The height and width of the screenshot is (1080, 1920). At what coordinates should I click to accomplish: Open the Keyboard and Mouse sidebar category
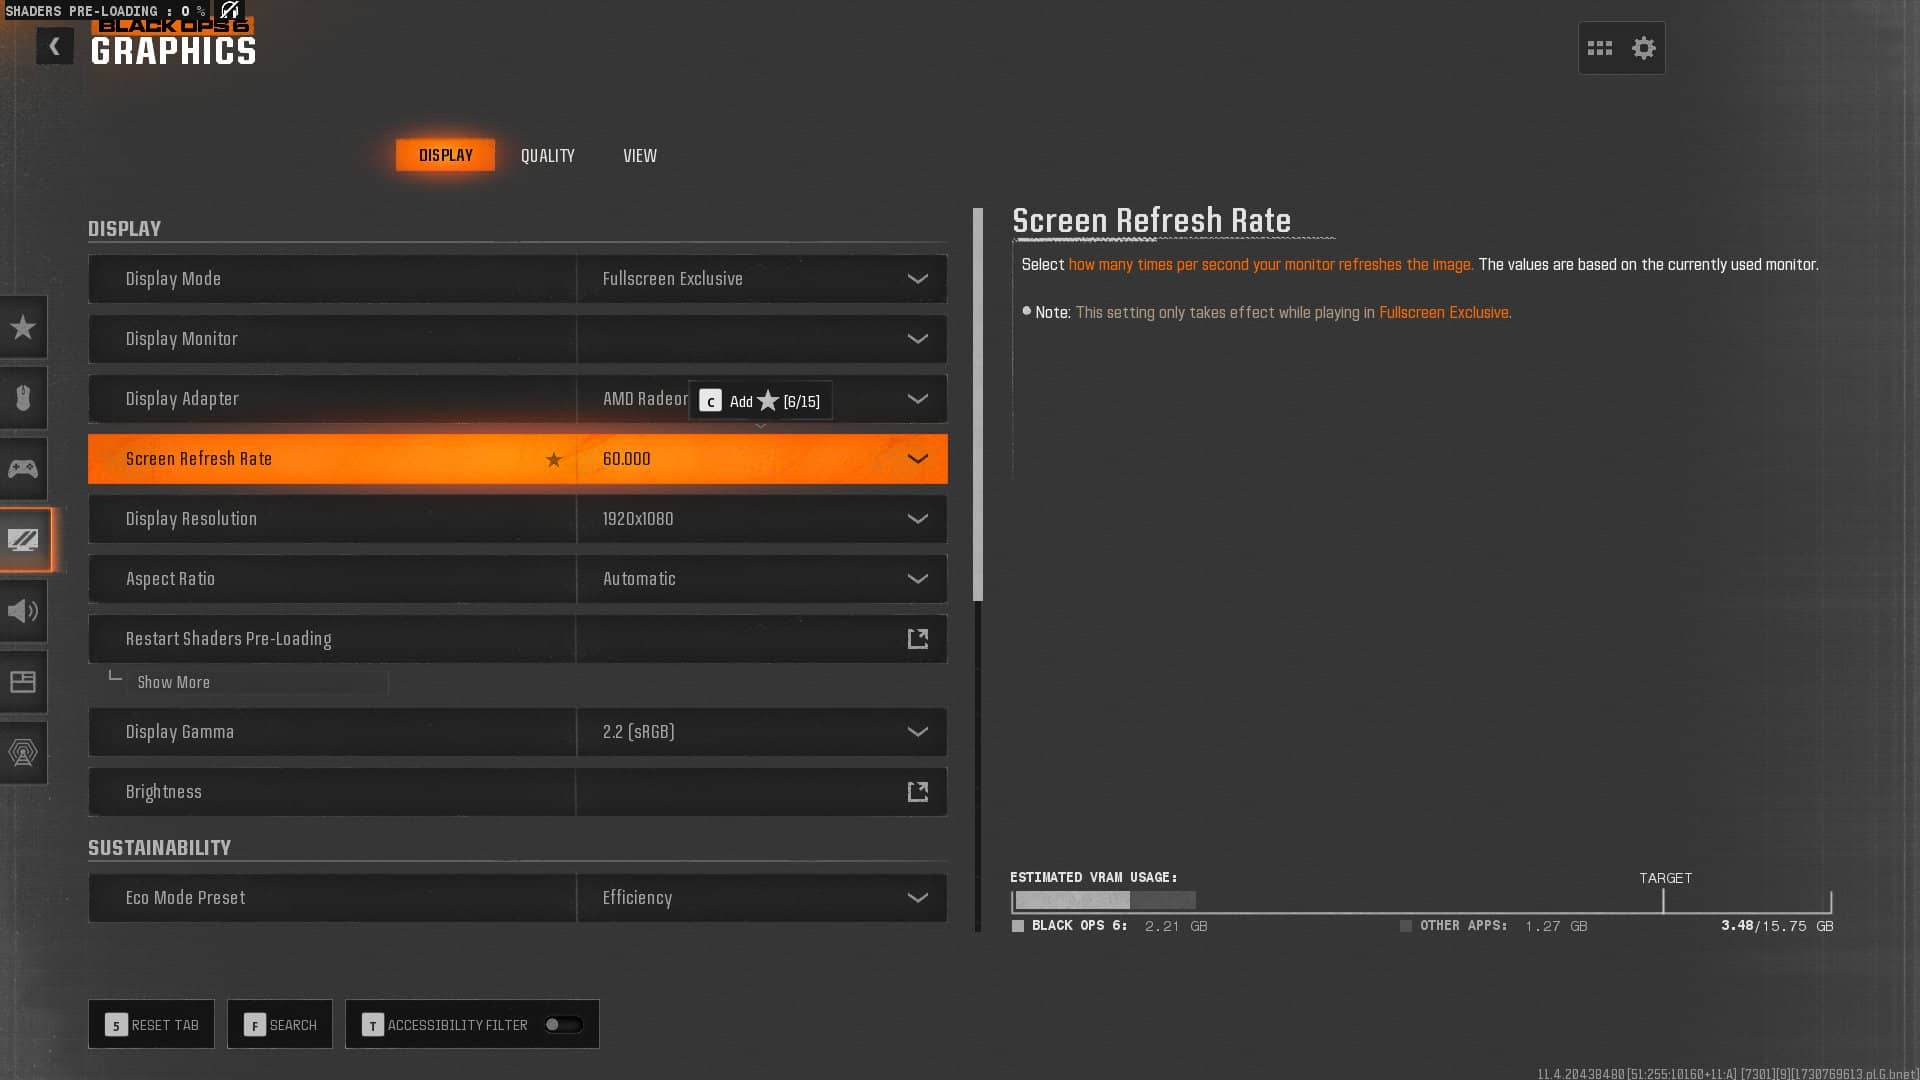point(23,398)
